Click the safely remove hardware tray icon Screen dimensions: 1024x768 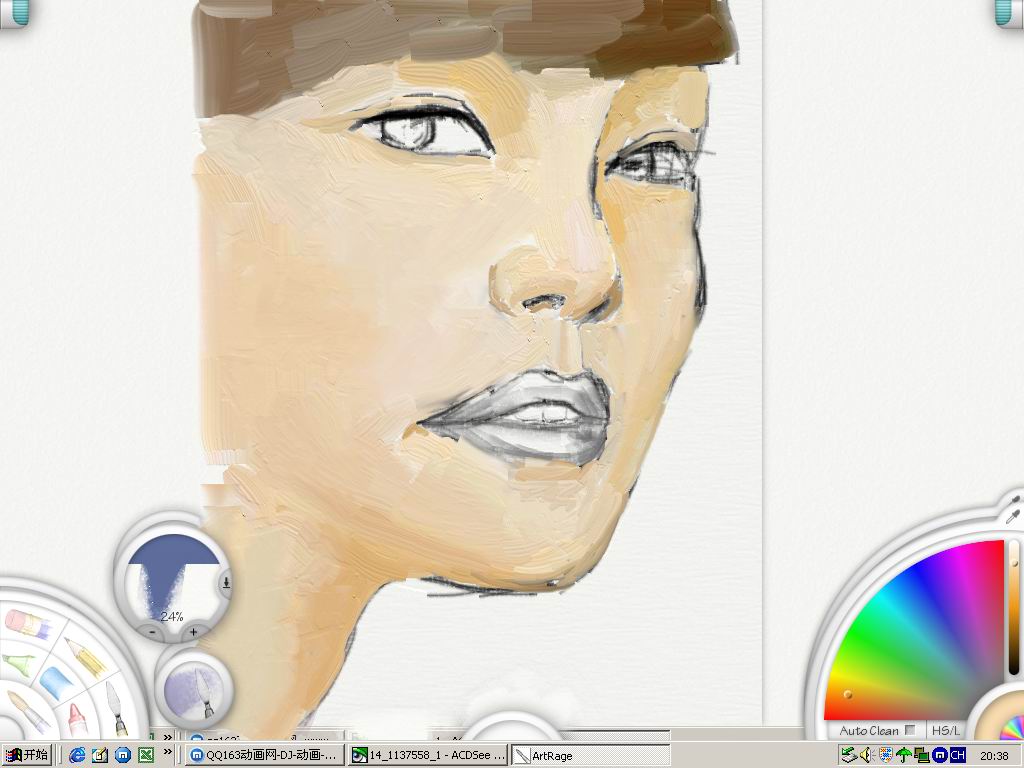tap(848, 755)
